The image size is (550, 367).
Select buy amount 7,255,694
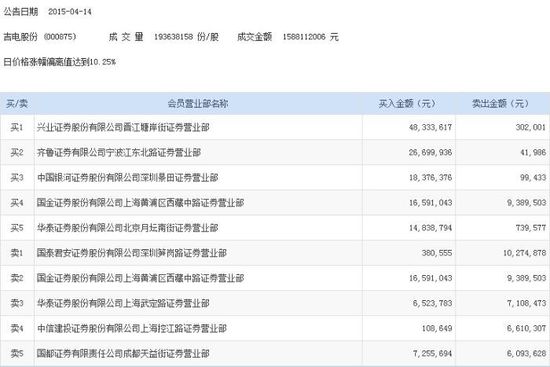(x=432, y=354)
